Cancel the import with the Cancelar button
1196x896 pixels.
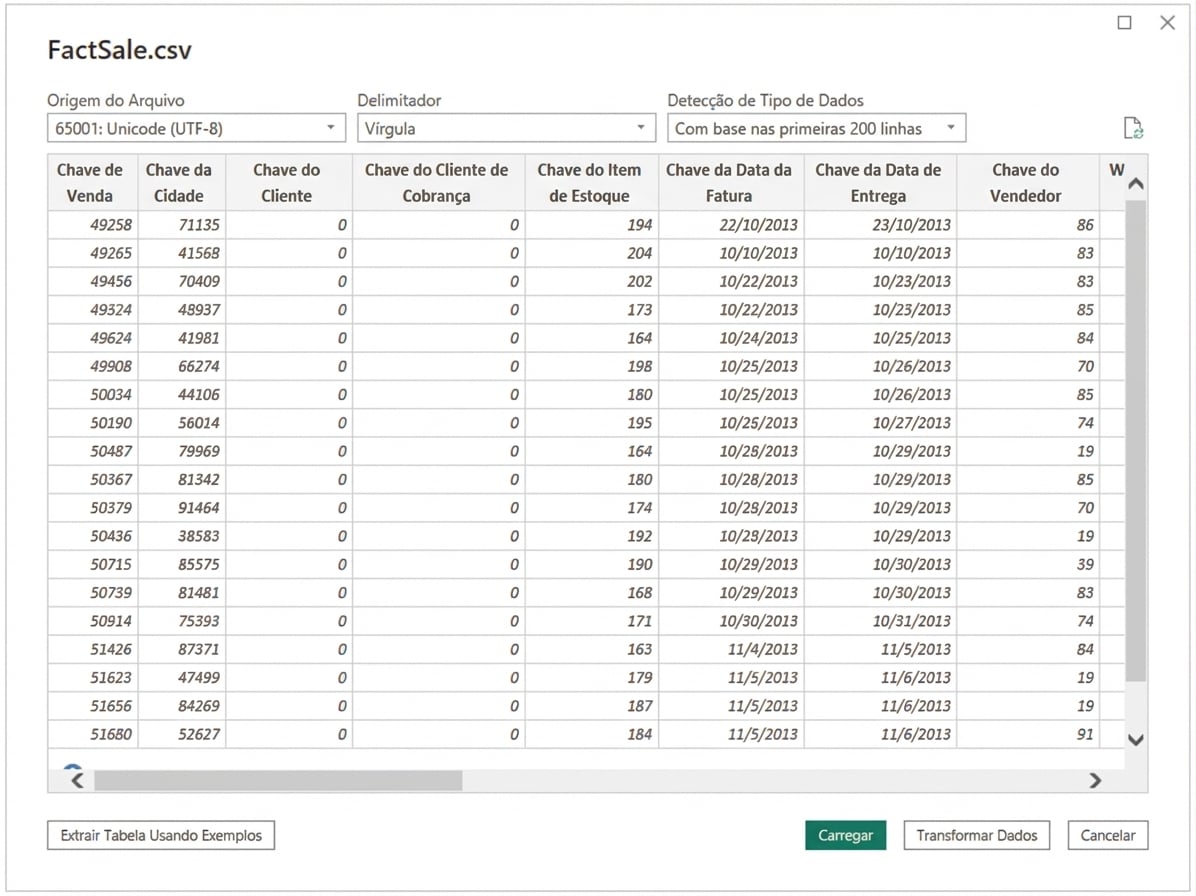click(1107, 835)
